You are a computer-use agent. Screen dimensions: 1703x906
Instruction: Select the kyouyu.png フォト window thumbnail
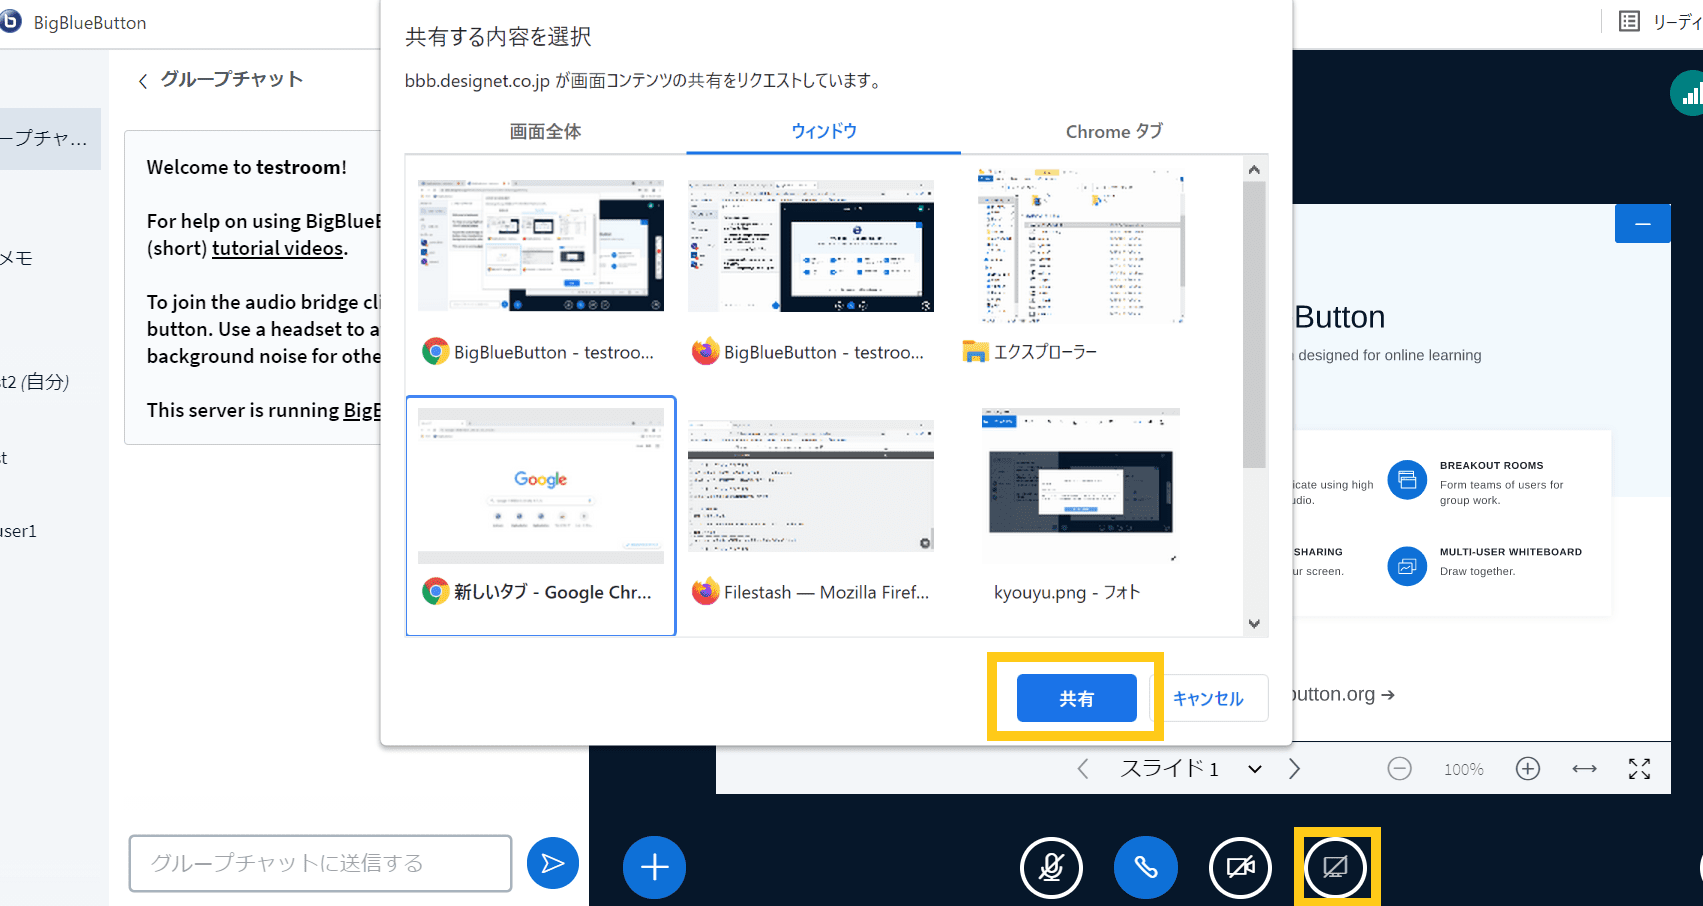(1081, 486)
